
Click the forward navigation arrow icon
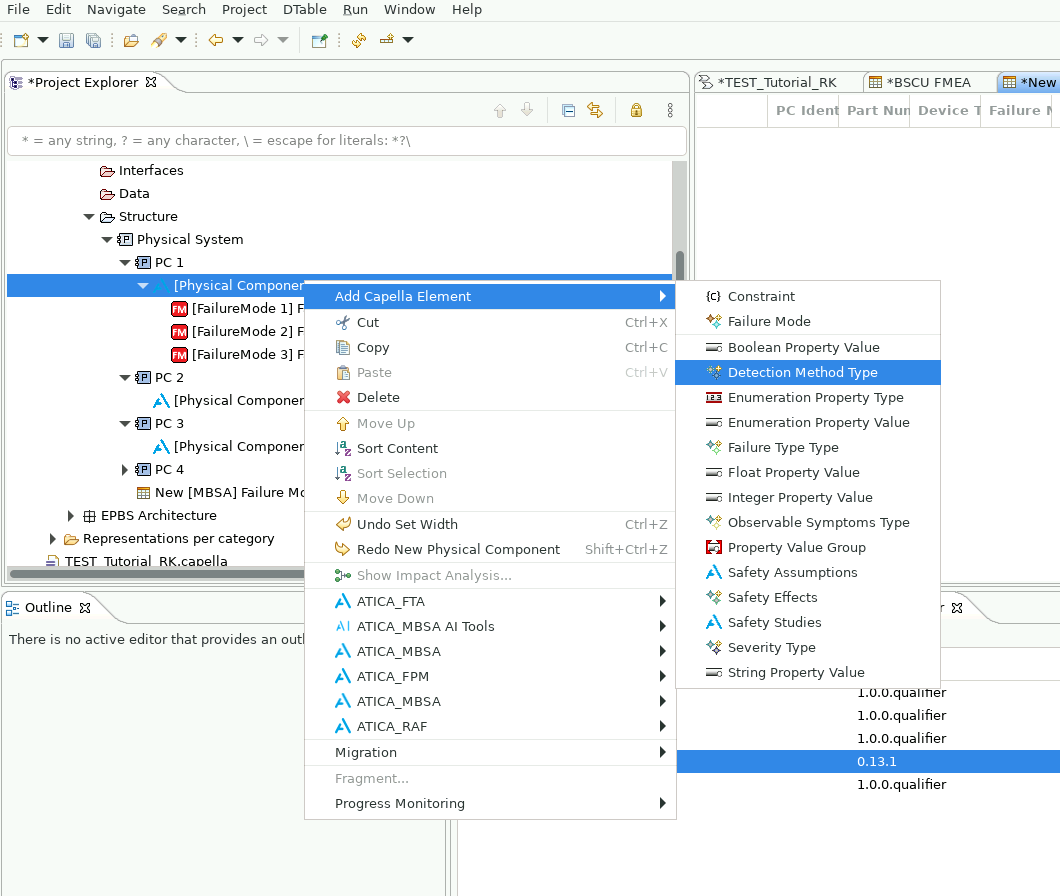tap(261, 41)
